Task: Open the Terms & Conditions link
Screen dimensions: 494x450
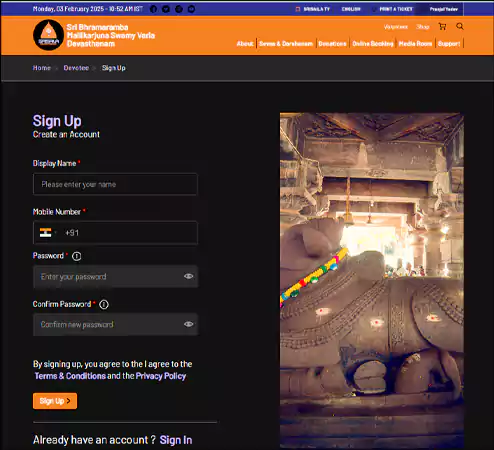Action: (x=70, y=376)
